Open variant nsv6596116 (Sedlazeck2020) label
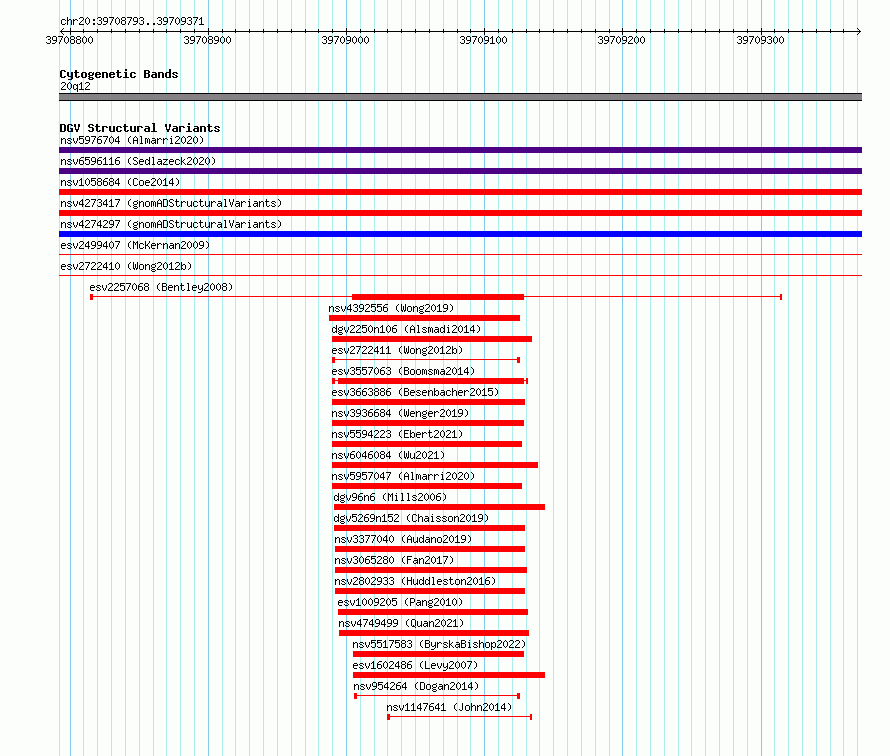 click(x=138, y=161)
